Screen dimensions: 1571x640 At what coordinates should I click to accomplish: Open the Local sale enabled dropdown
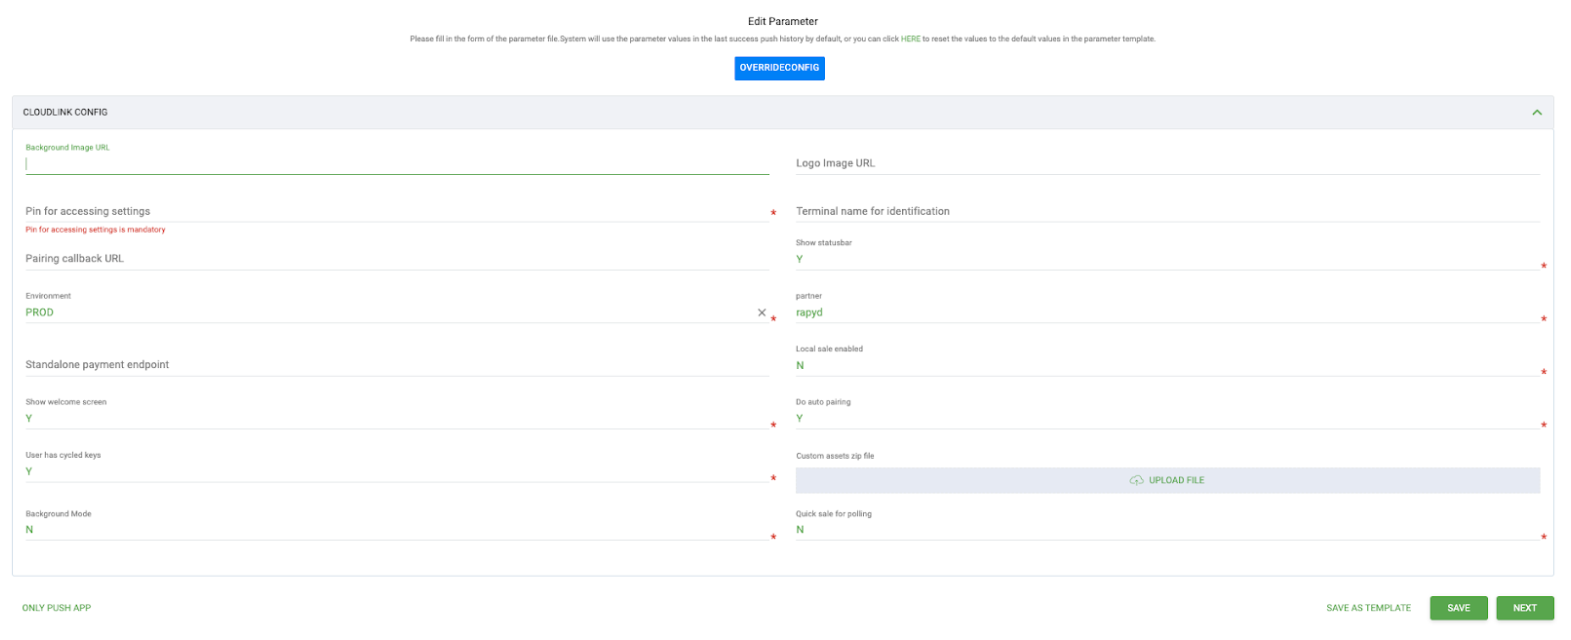click(1166, 365)
